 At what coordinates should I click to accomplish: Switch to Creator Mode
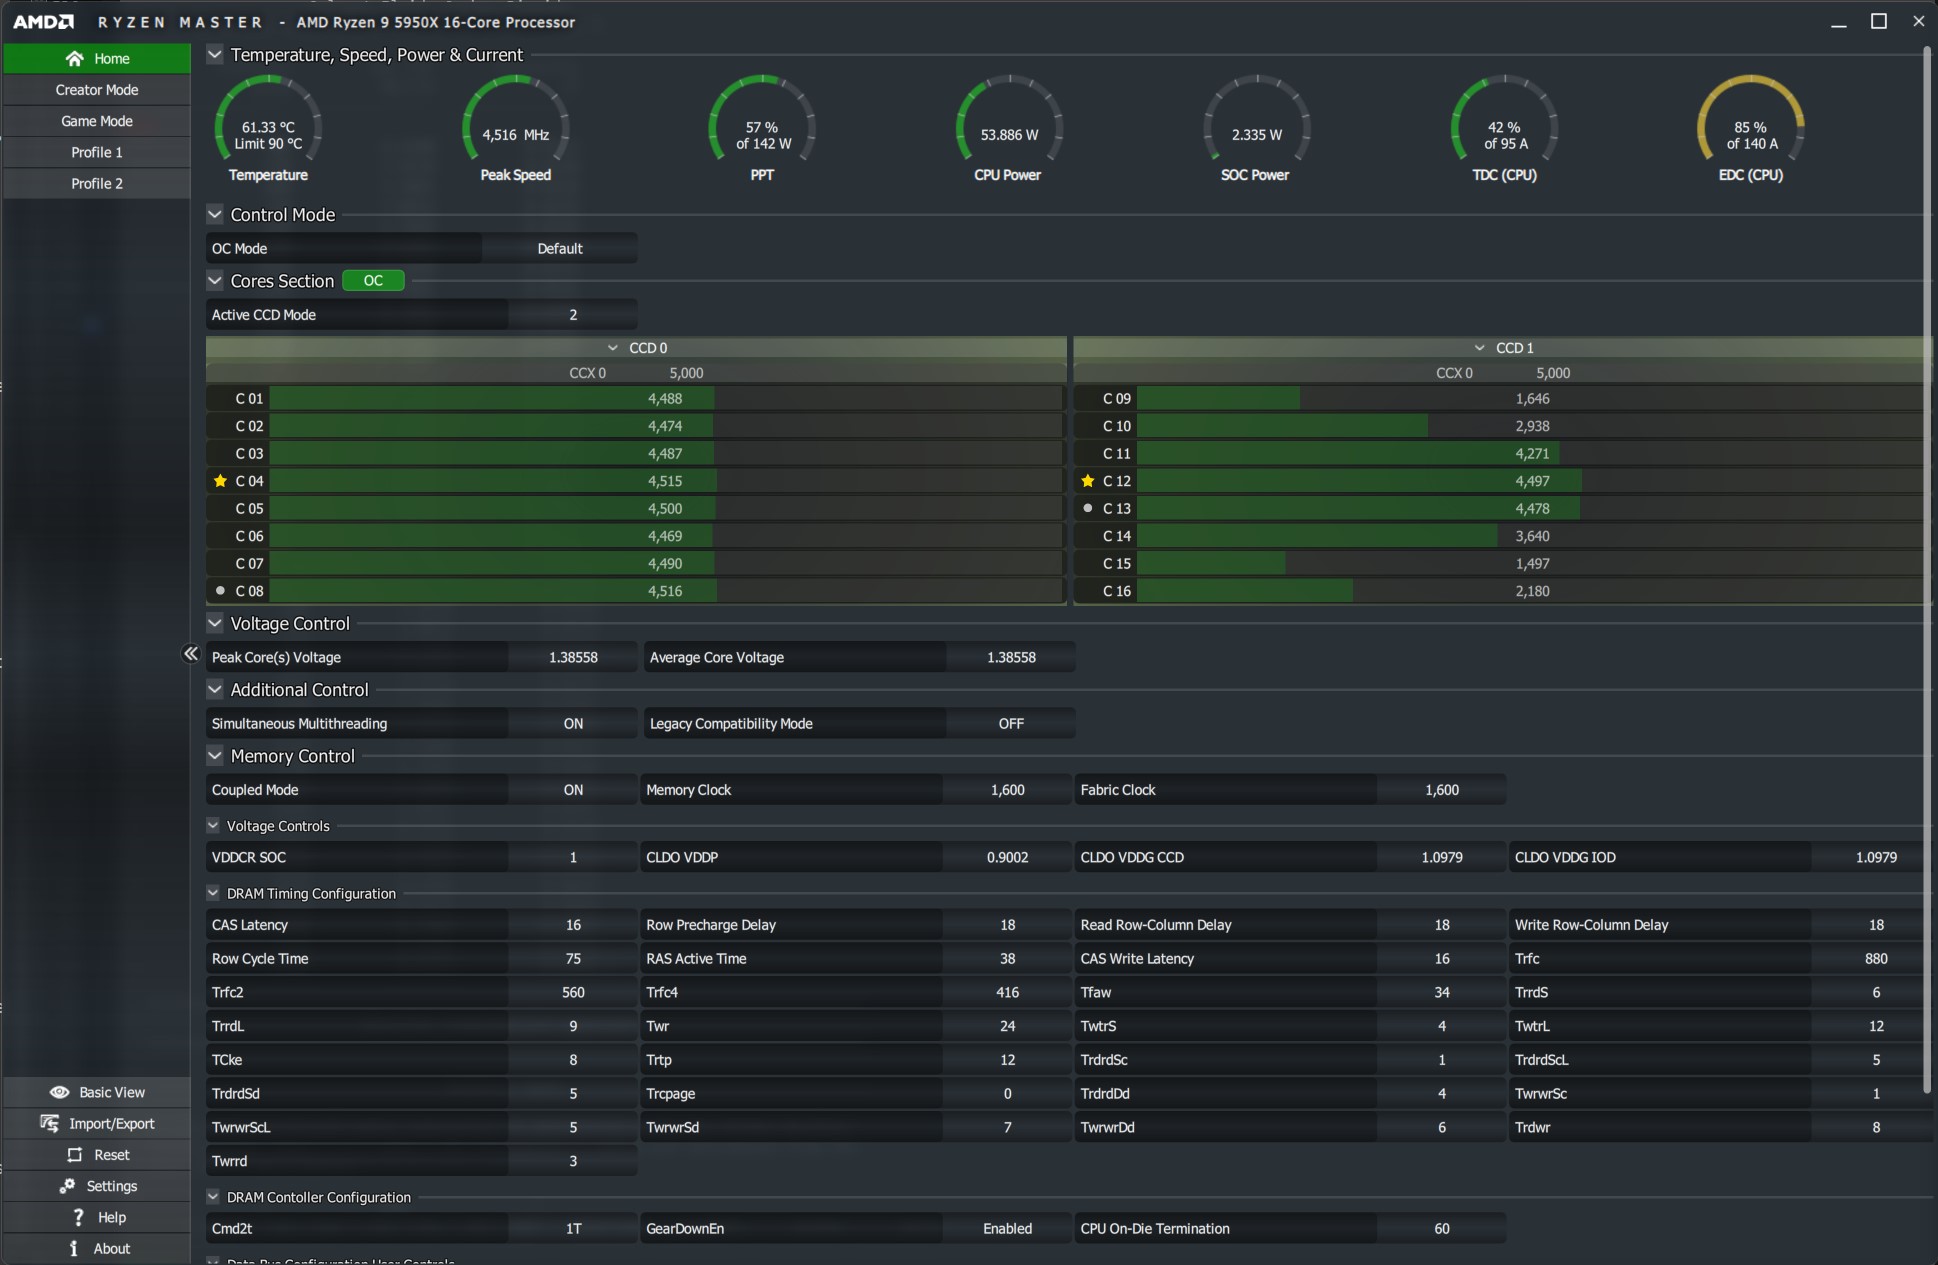[x=97, y=90]
